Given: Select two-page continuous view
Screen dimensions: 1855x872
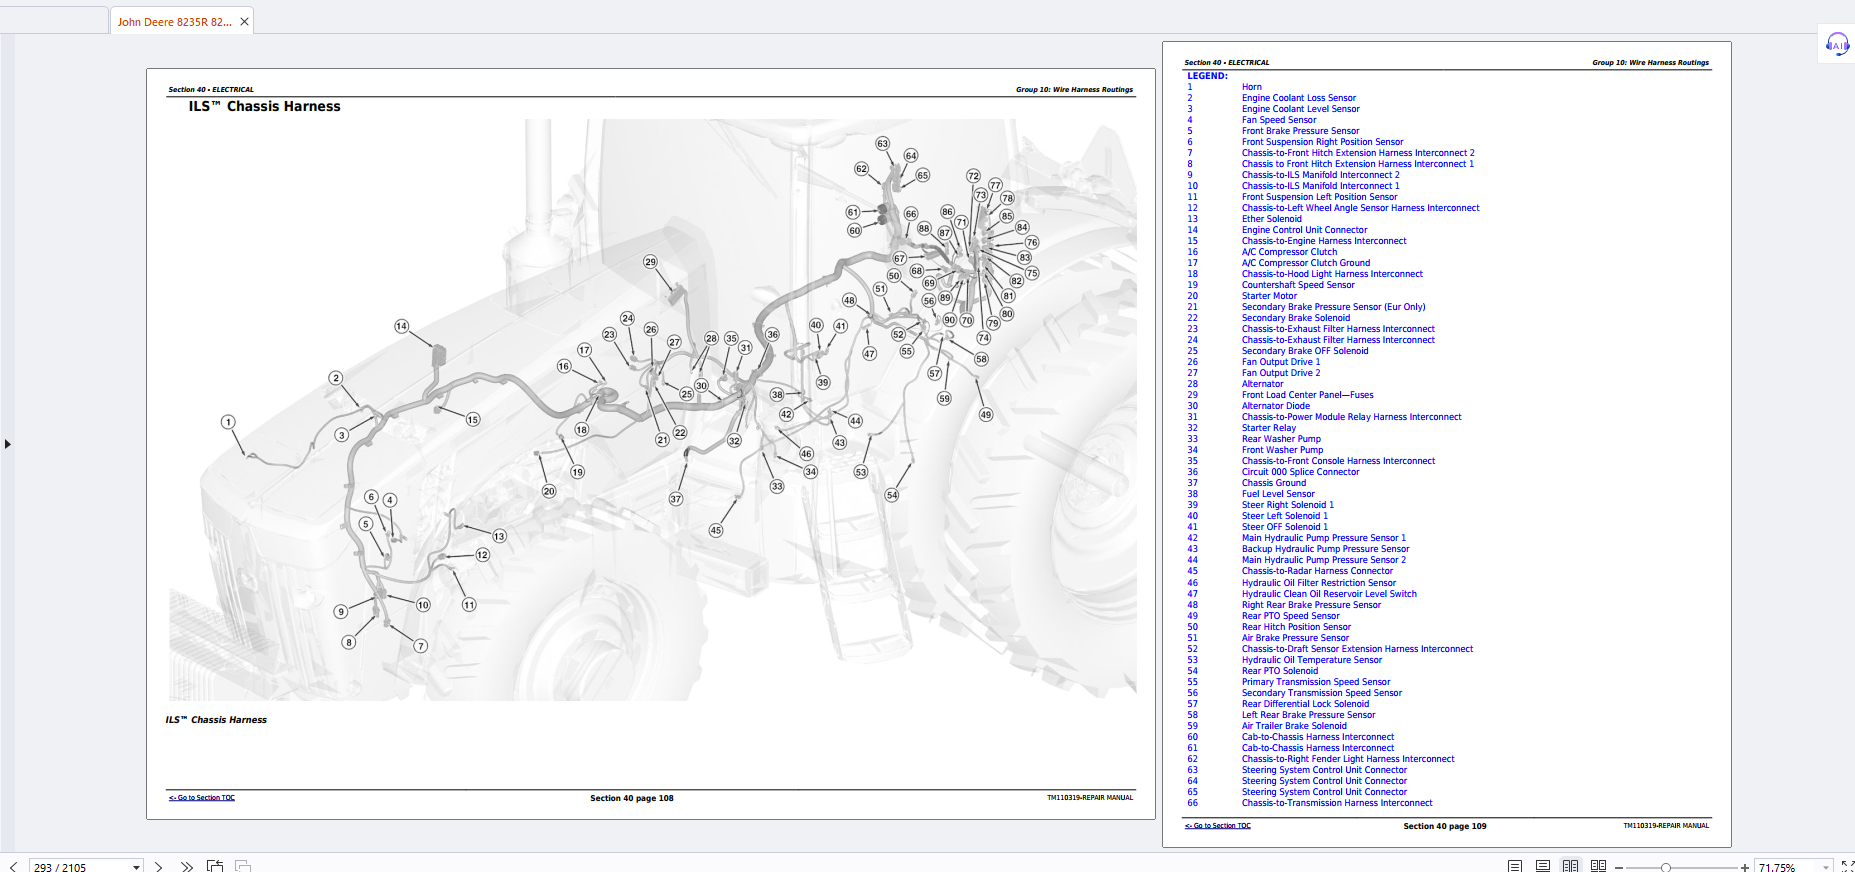Looking at the screenshot, I should (1598, 866).
